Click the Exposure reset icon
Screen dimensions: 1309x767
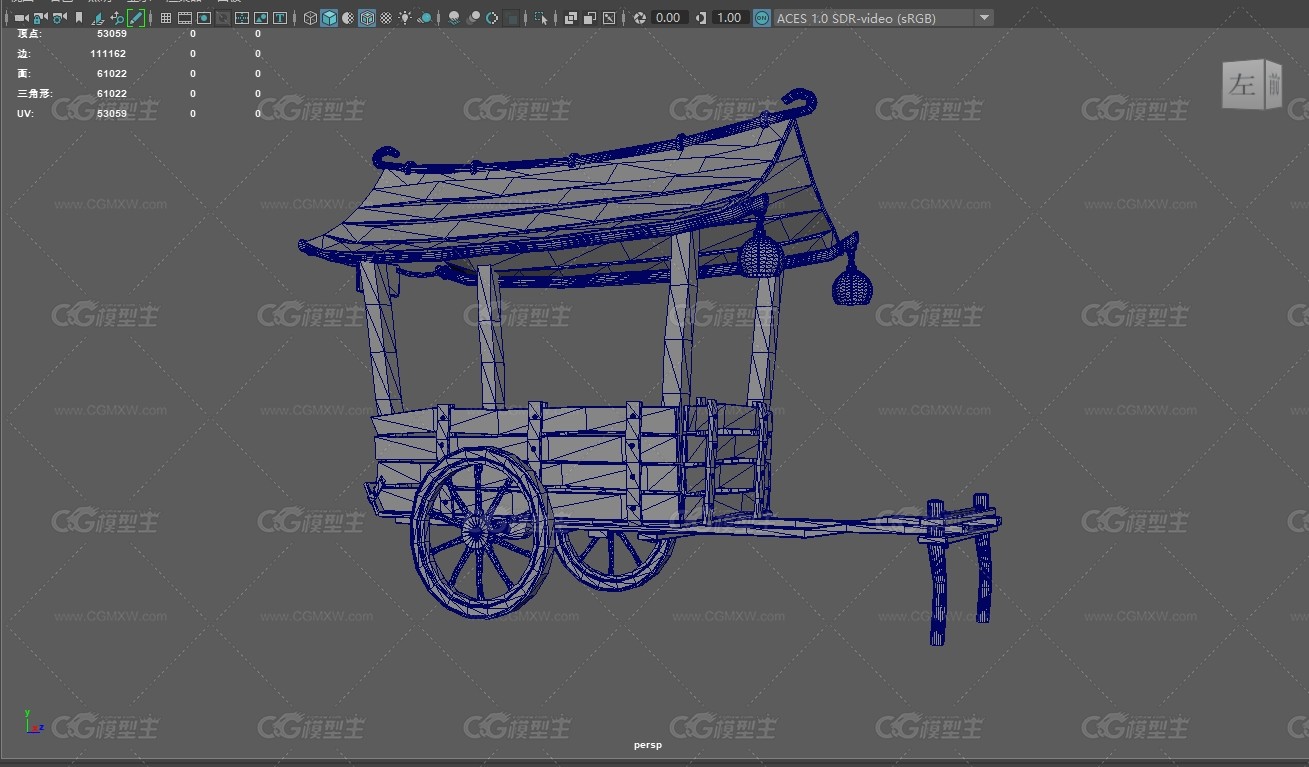640,18
